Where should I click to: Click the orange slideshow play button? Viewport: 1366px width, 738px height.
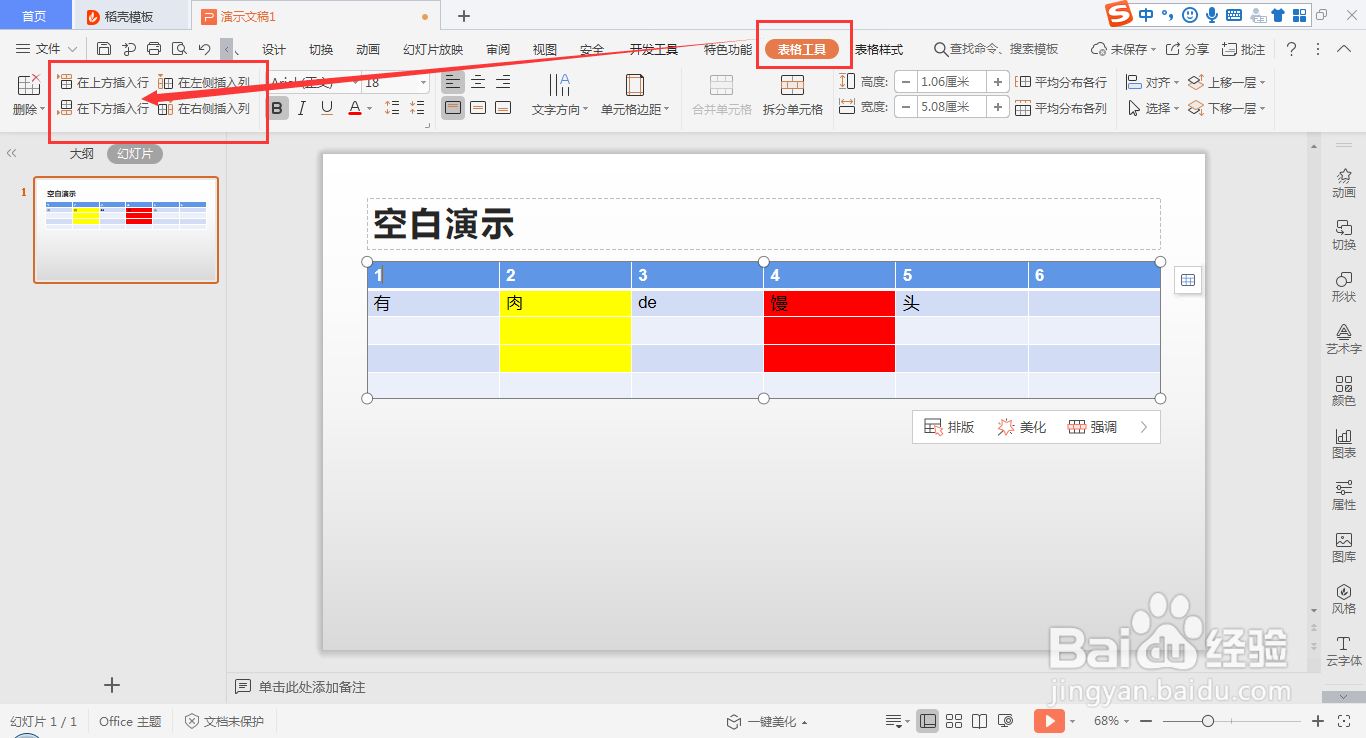tap(1049, 720)
